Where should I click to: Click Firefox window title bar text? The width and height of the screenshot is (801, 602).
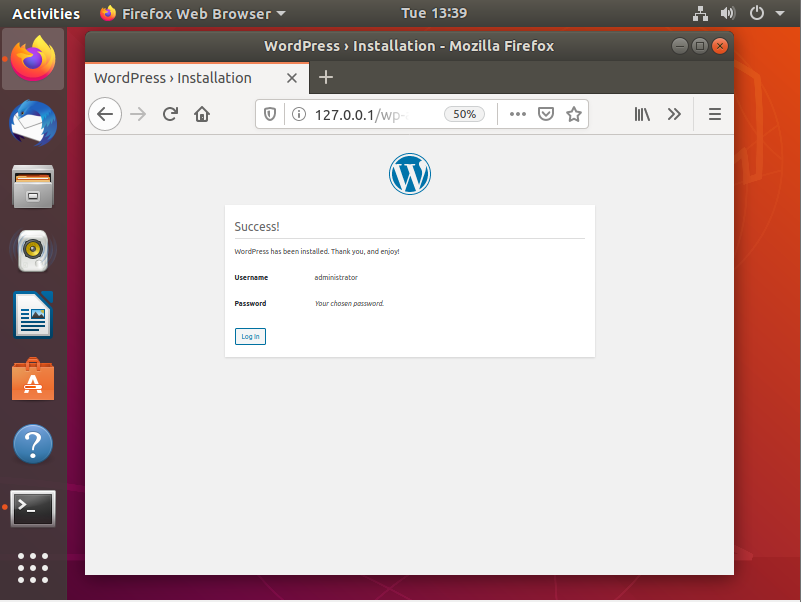coord(409,46)
